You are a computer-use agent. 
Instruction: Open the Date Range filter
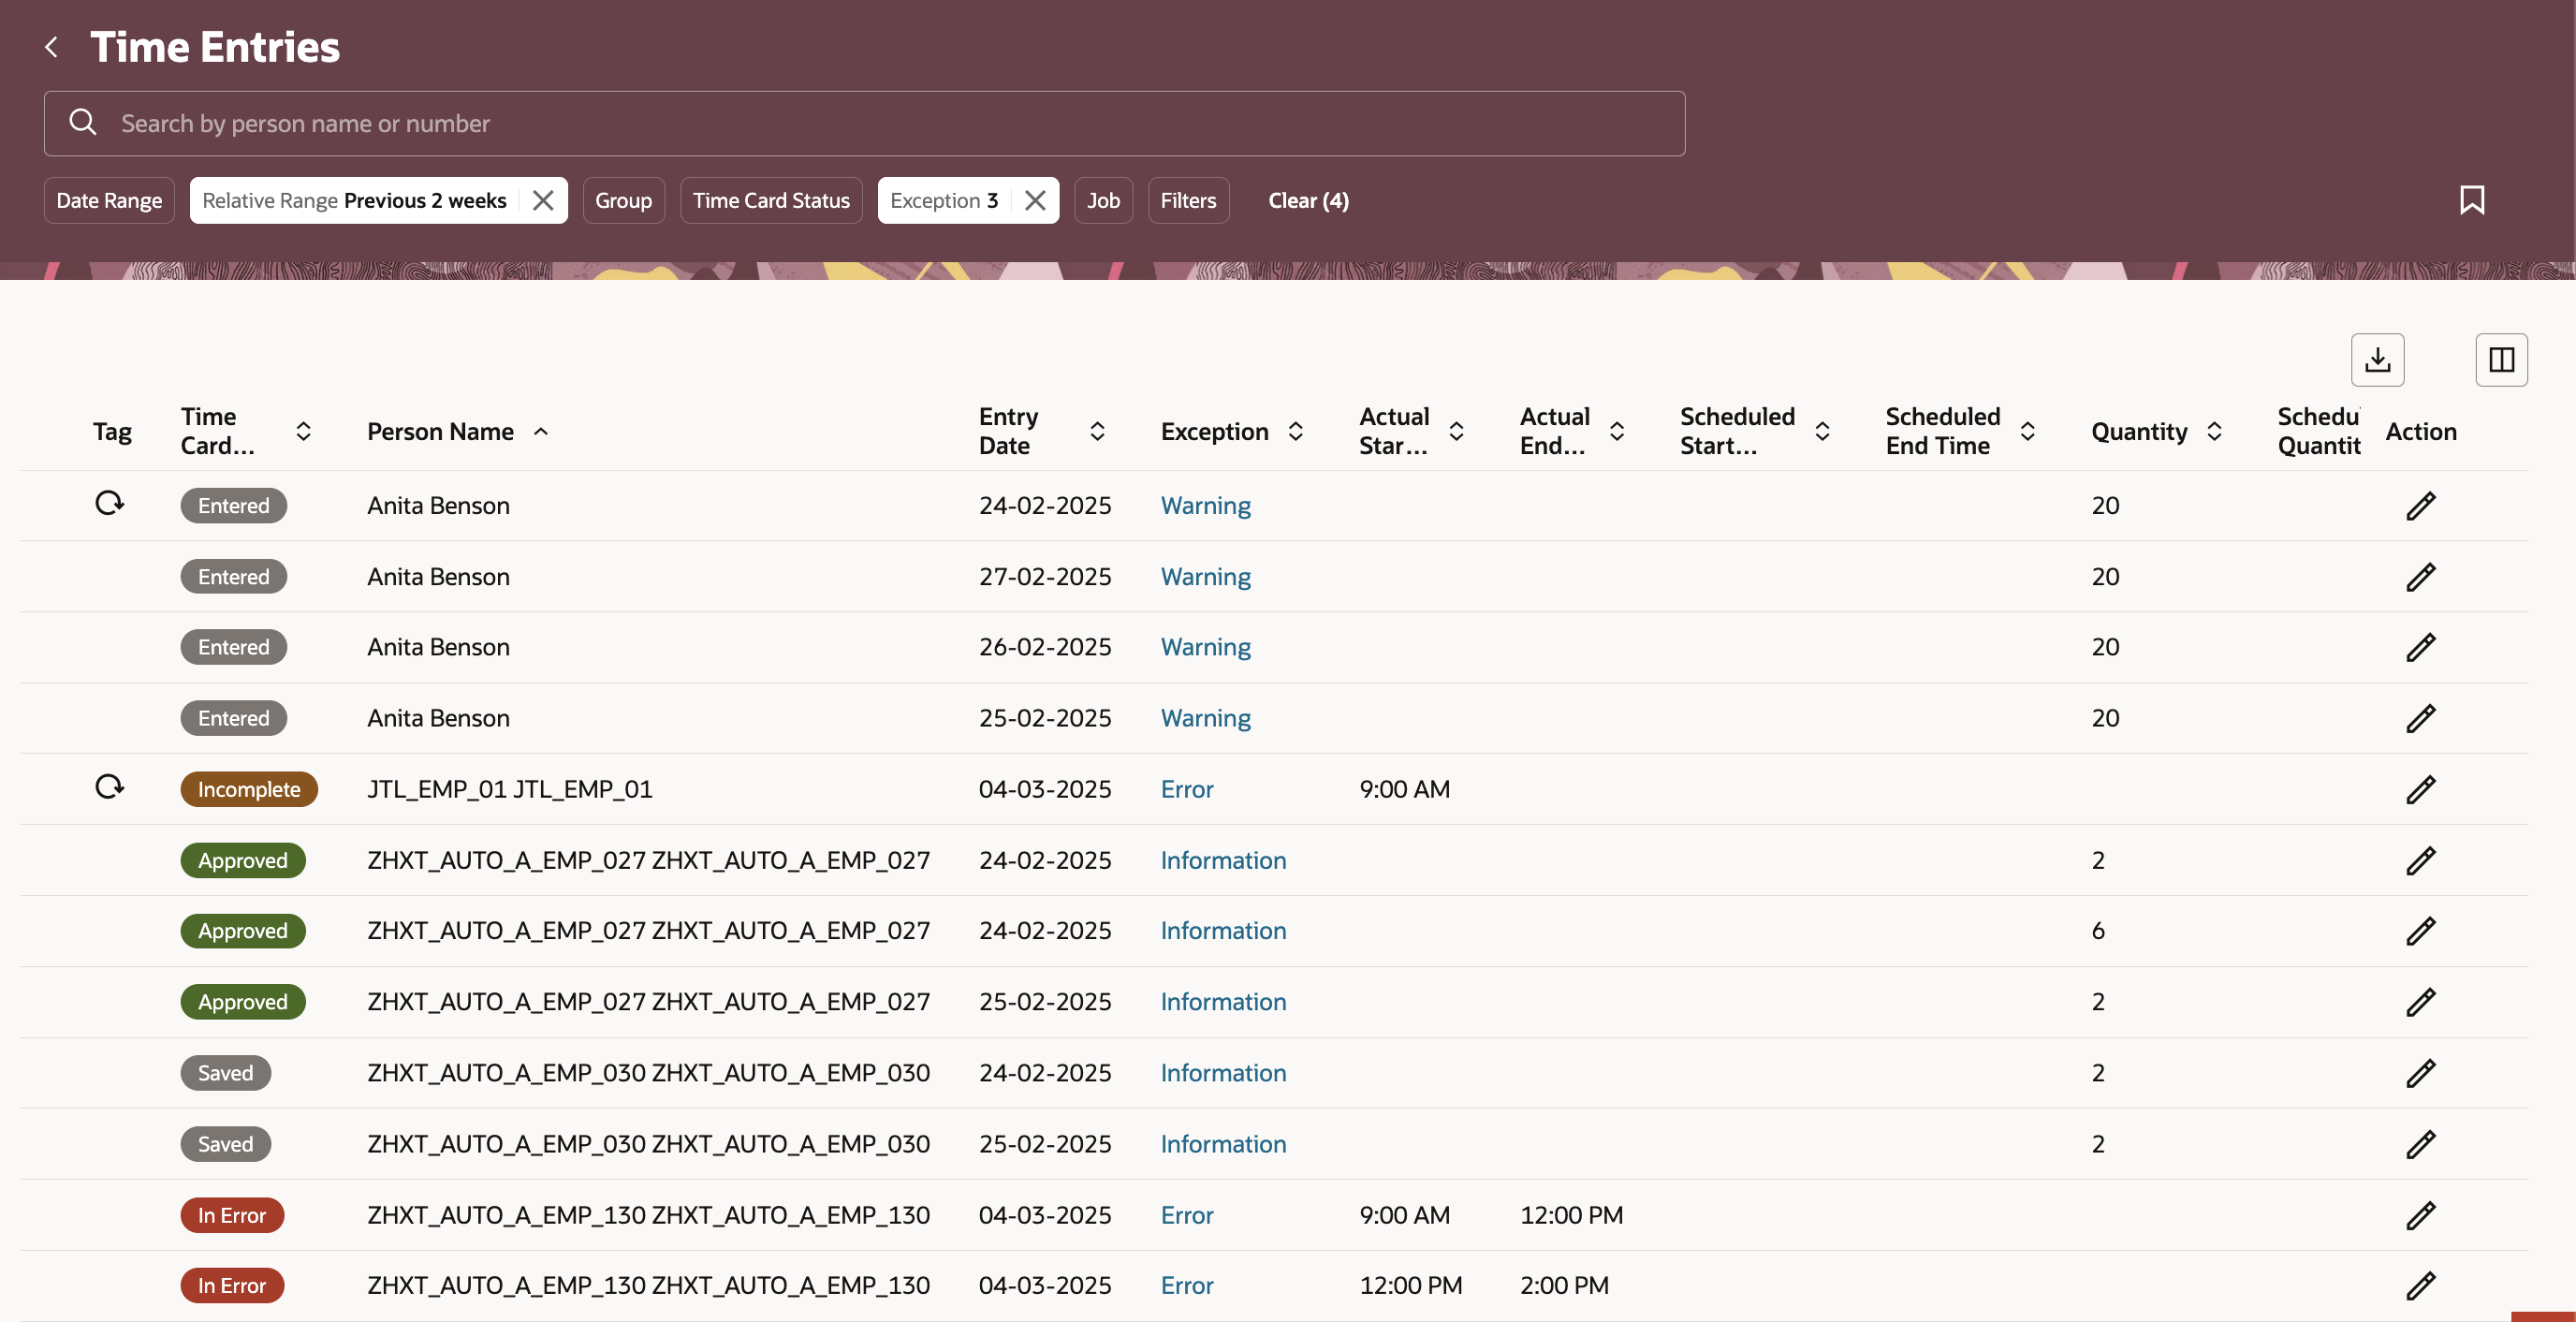[x=109, y=200]
